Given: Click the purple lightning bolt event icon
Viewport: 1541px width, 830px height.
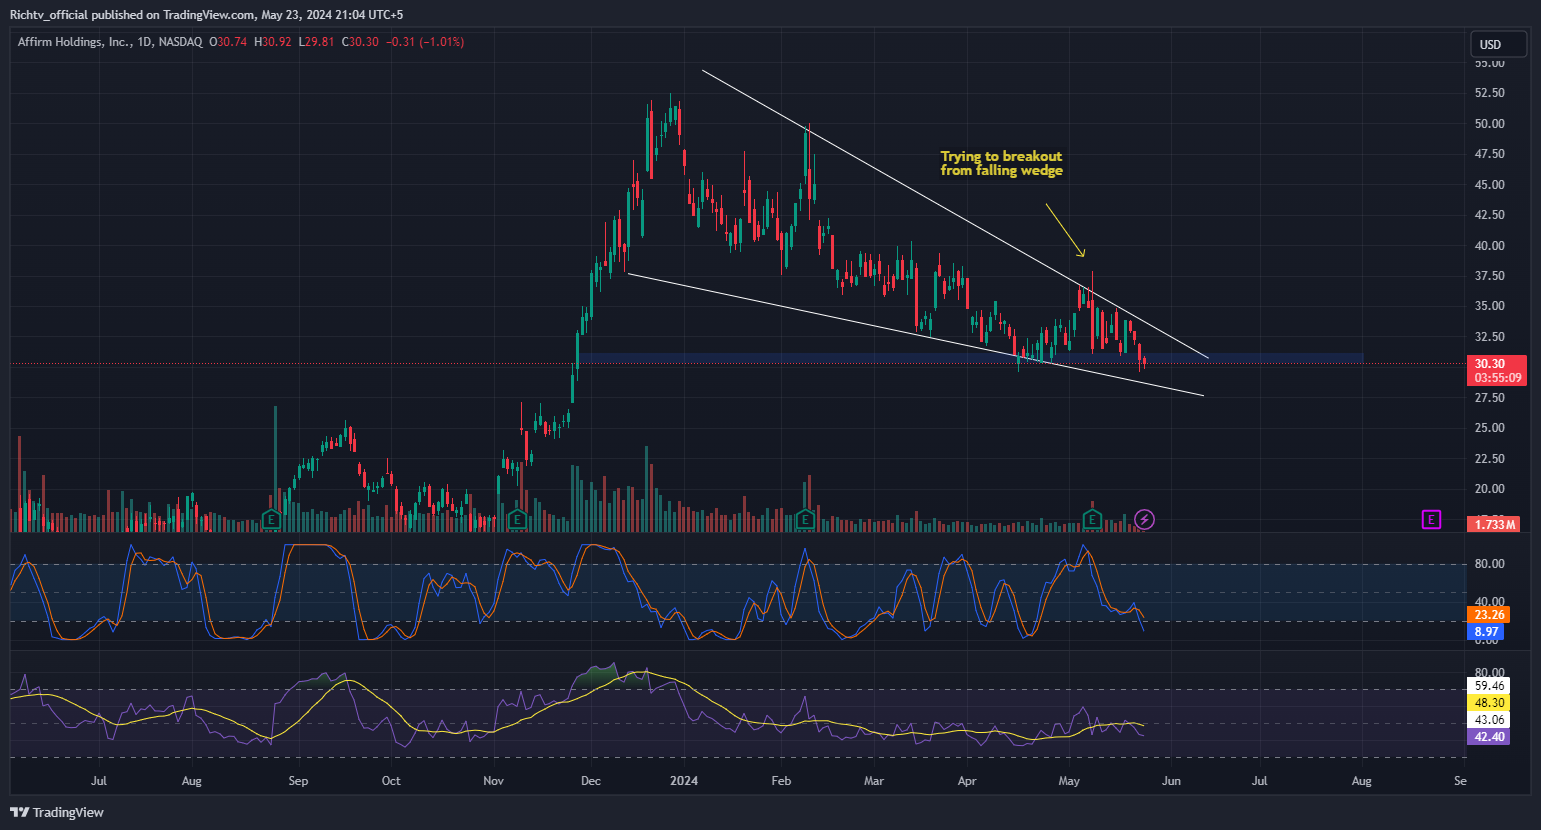Looking at the screenshot, I should [1145, 519].
